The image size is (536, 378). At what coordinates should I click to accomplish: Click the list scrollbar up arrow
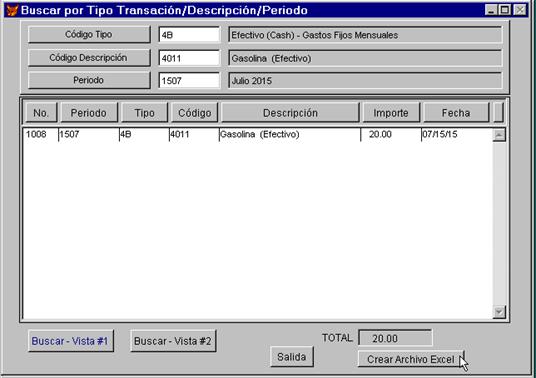click(499, 135)
